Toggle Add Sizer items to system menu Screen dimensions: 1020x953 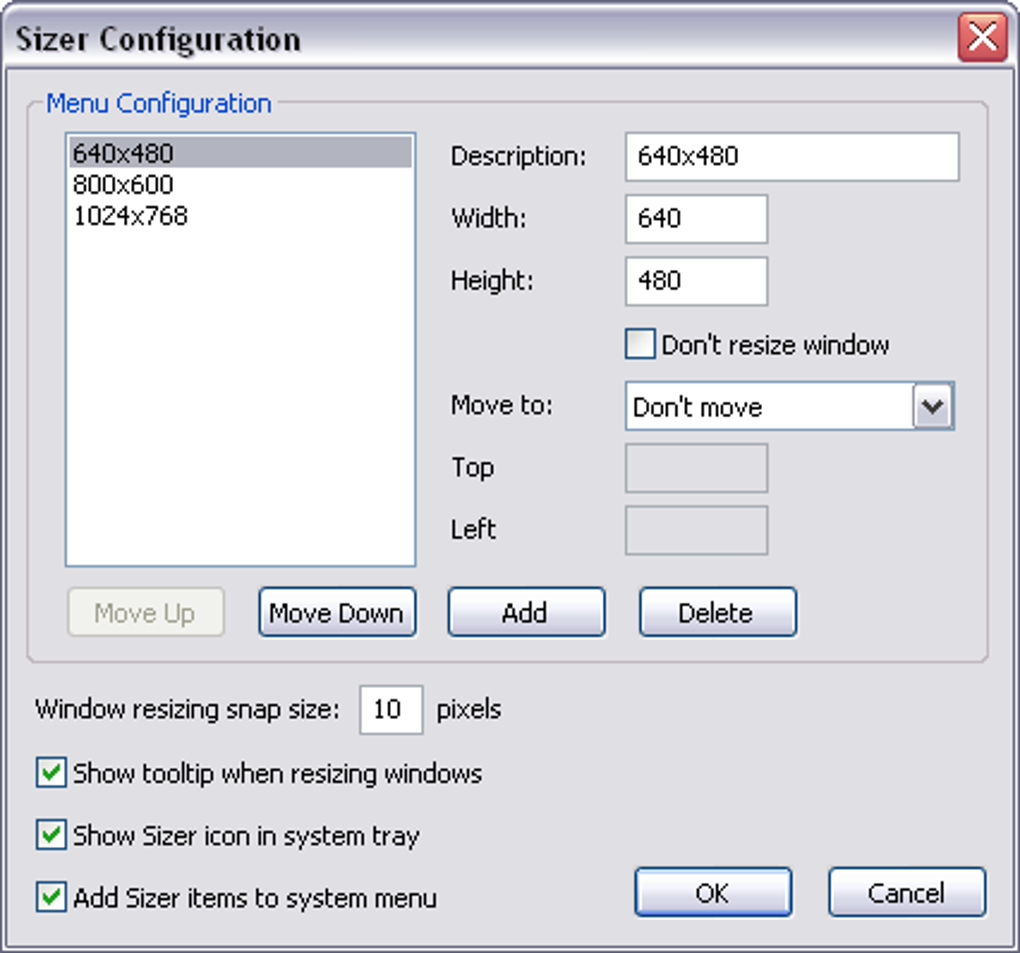tap(51, 896)
